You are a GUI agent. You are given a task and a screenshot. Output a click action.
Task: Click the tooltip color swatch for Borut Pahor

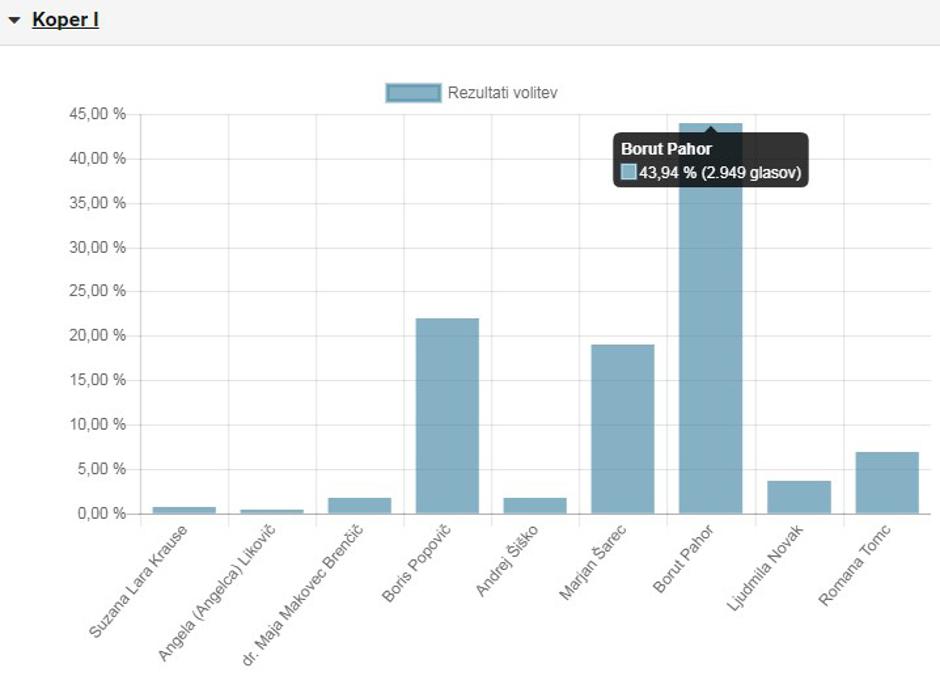tap(628, 172)
